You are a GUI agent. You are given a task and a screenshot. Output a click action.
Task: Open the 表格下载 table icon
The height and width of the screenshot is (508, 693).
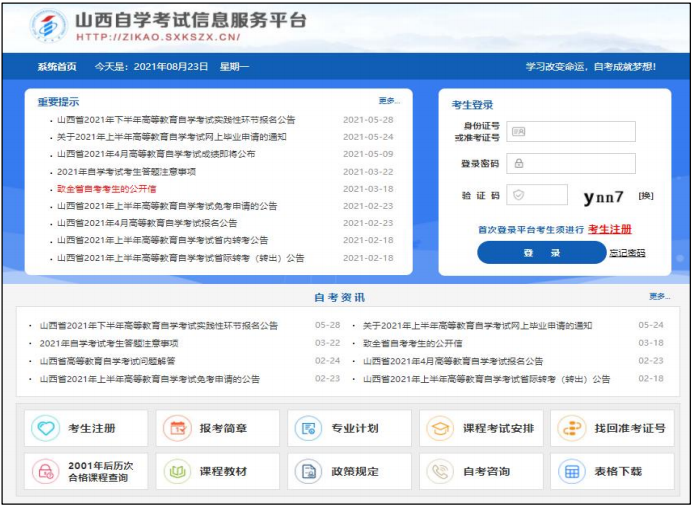(x=572, y=471)
